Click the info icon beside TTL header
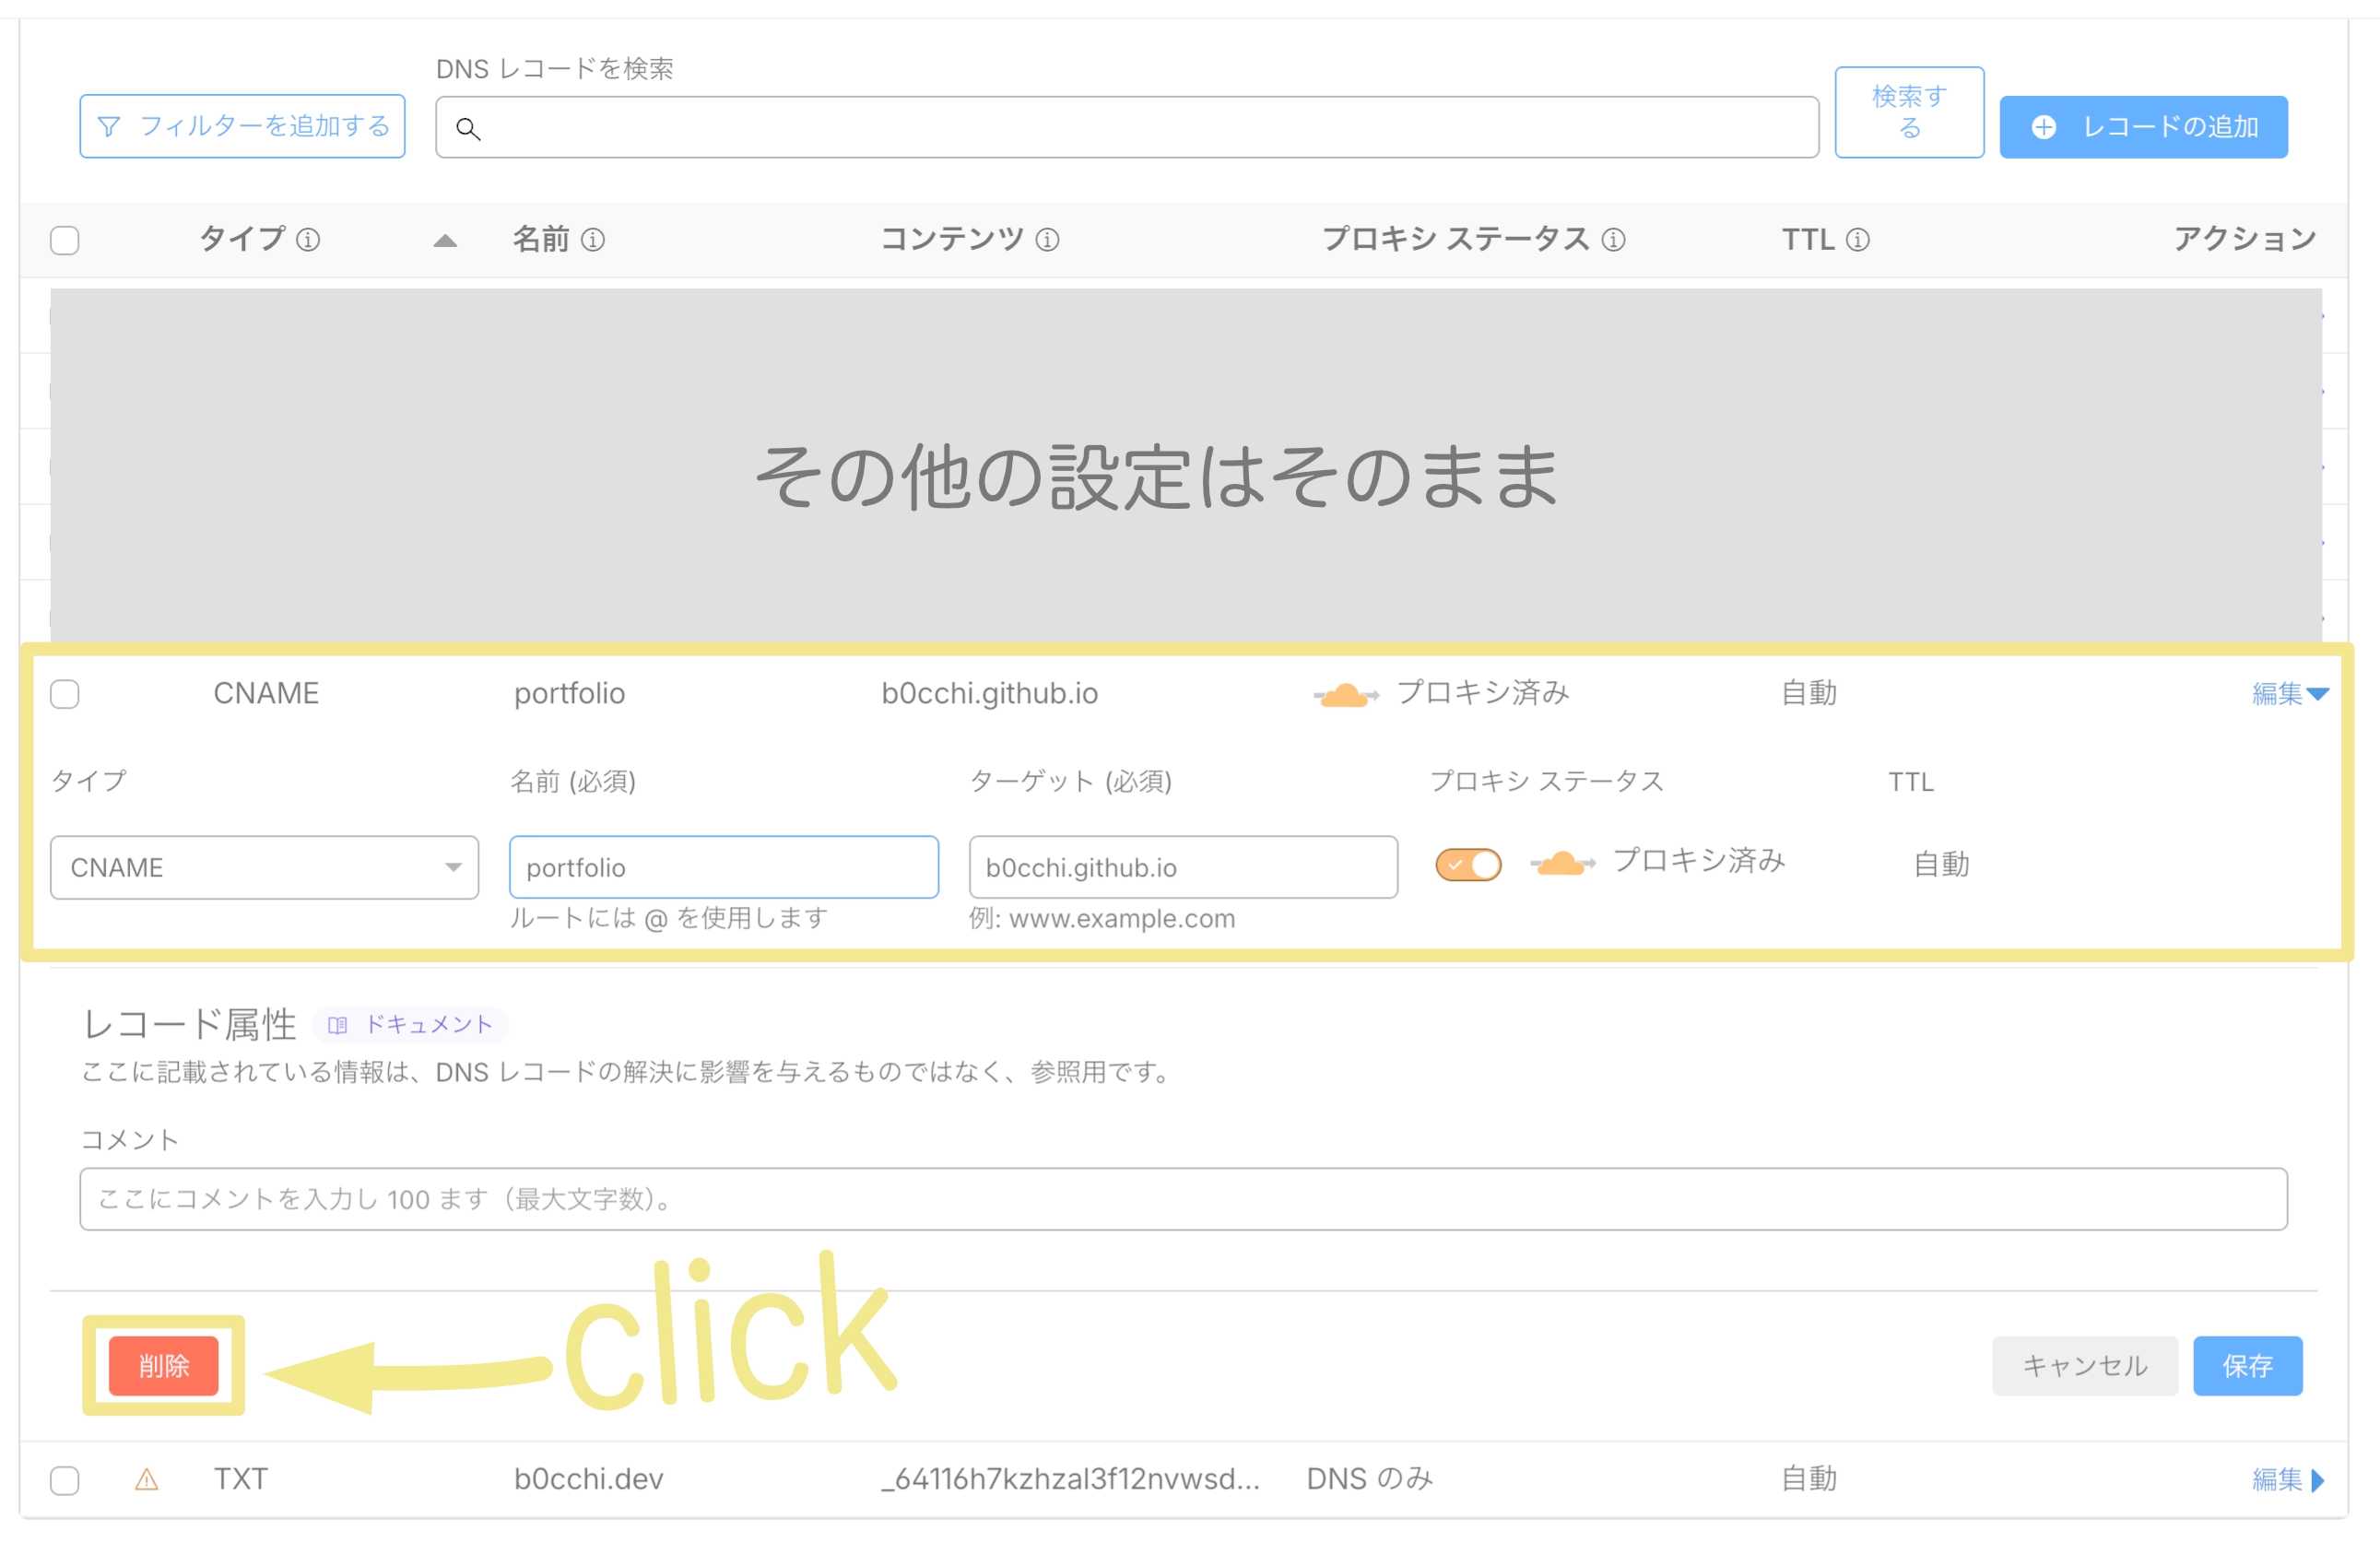Image resolution: width=2380 pixels, height=1542 pixels. (1857, 239)
